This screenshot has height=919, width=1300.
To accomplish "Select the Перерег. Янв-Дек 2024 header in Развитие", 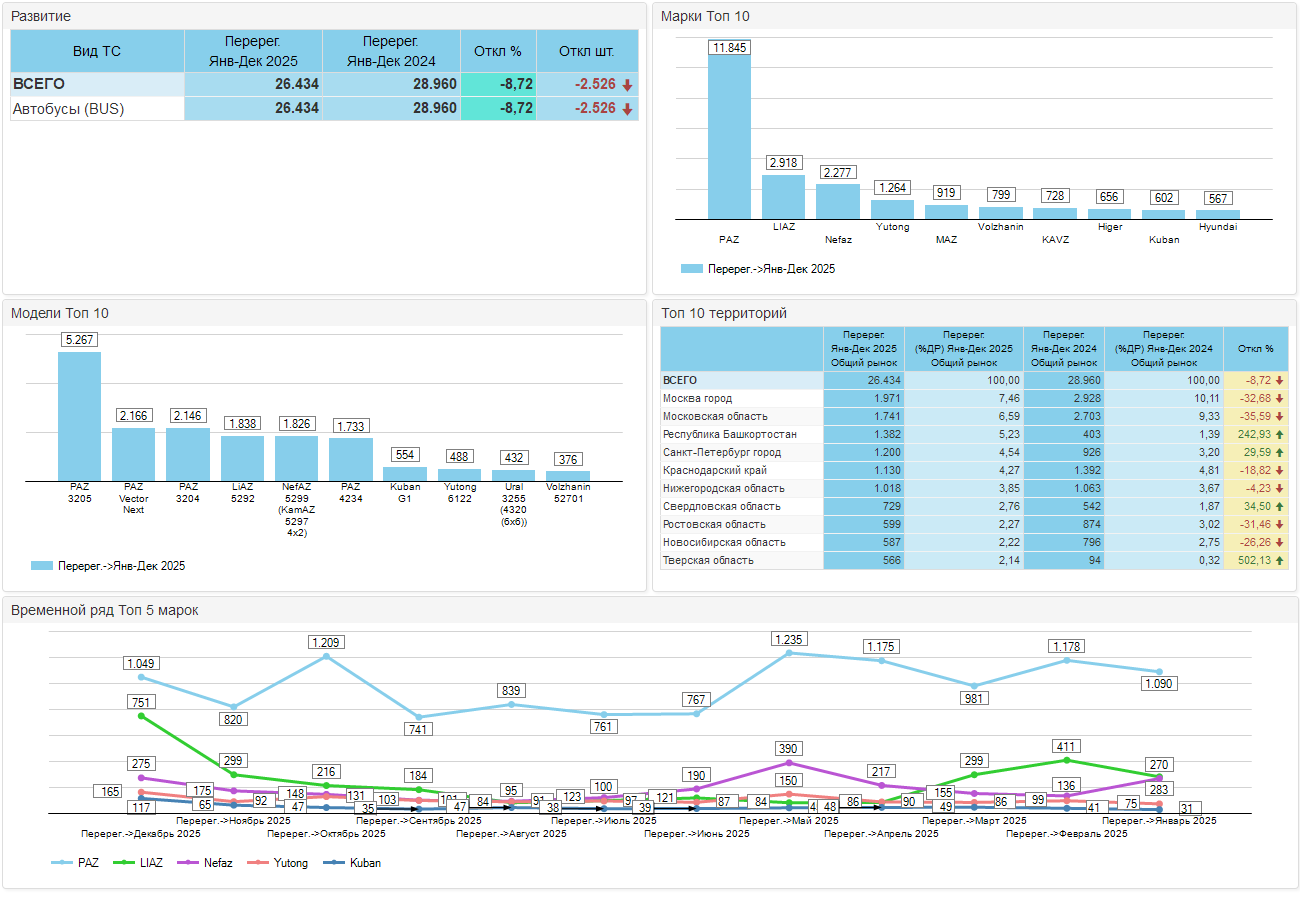I will [391, 50].
